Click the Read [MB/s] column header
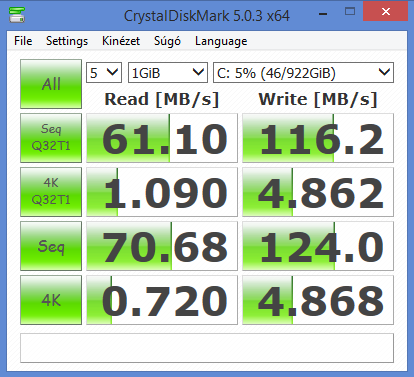414x377 pixels. coord(162,99)
